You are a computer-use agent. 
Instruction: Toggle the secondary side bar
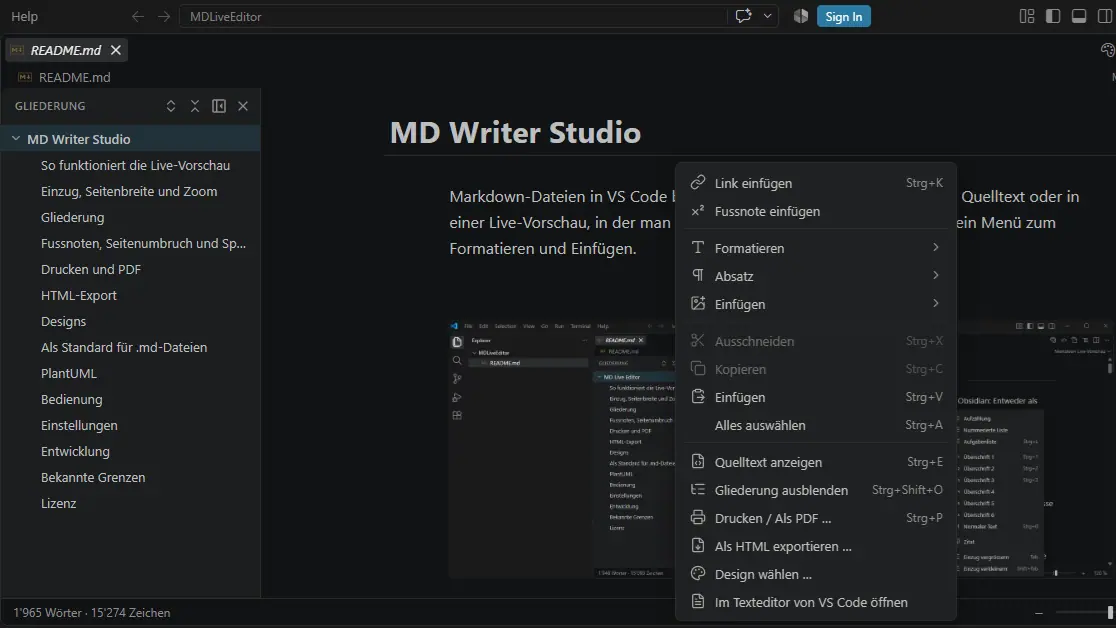point(1105,16)
